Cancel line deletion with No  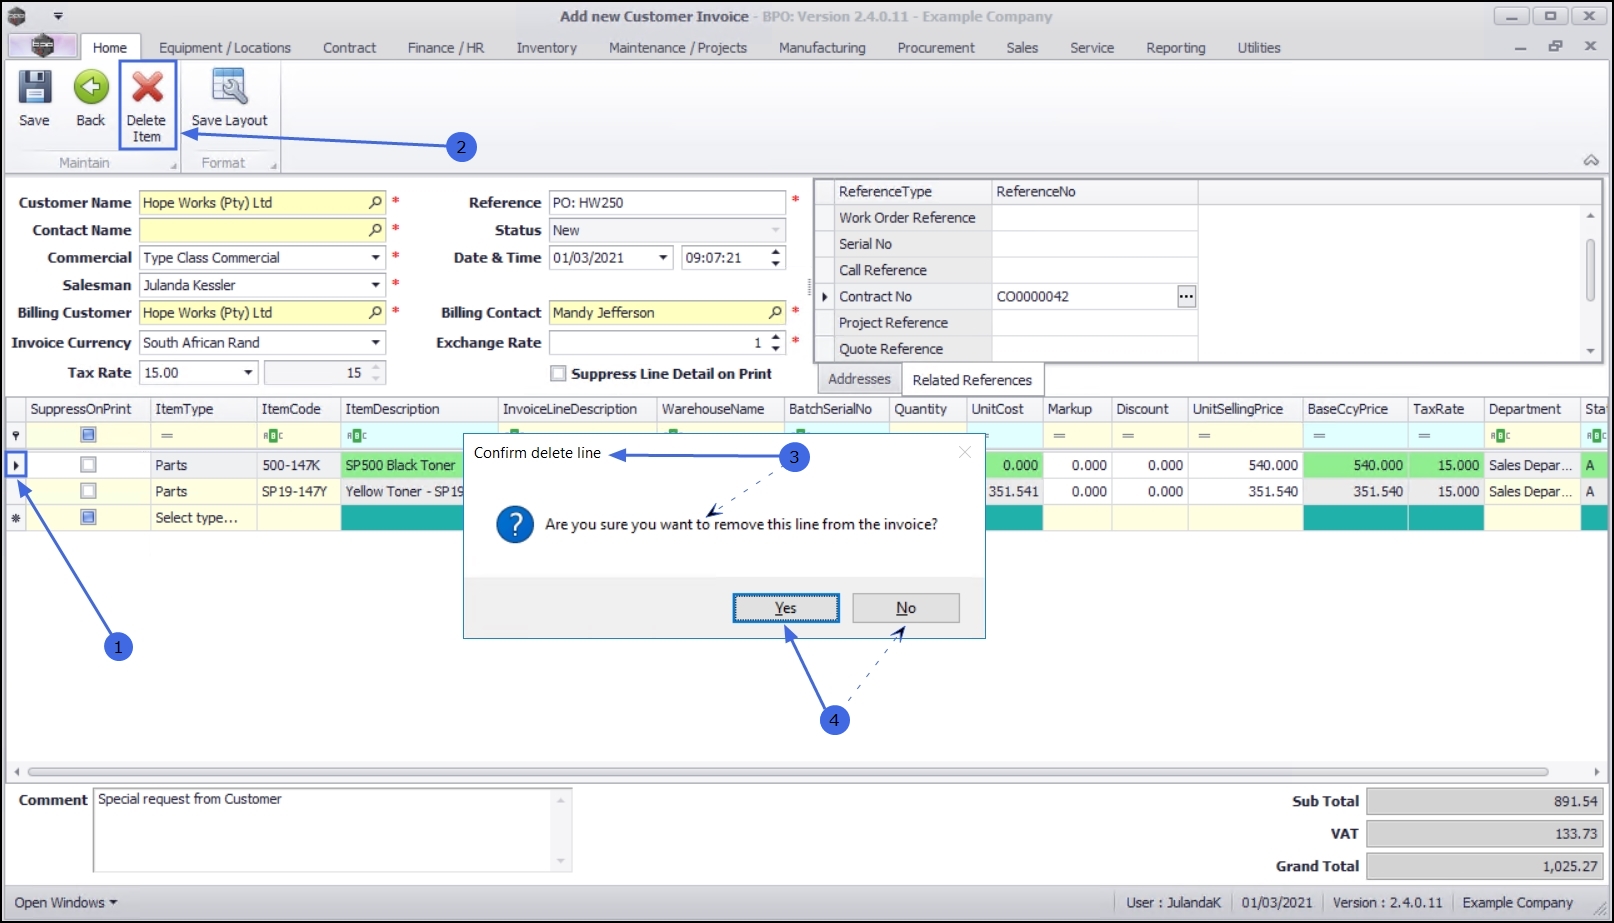point(906,608)
